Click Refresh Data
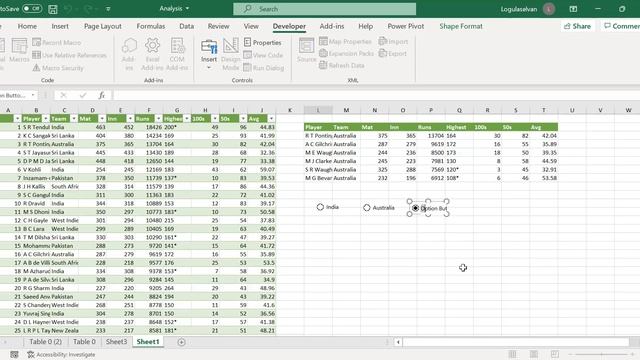640x360 pixels. [342, 65]
